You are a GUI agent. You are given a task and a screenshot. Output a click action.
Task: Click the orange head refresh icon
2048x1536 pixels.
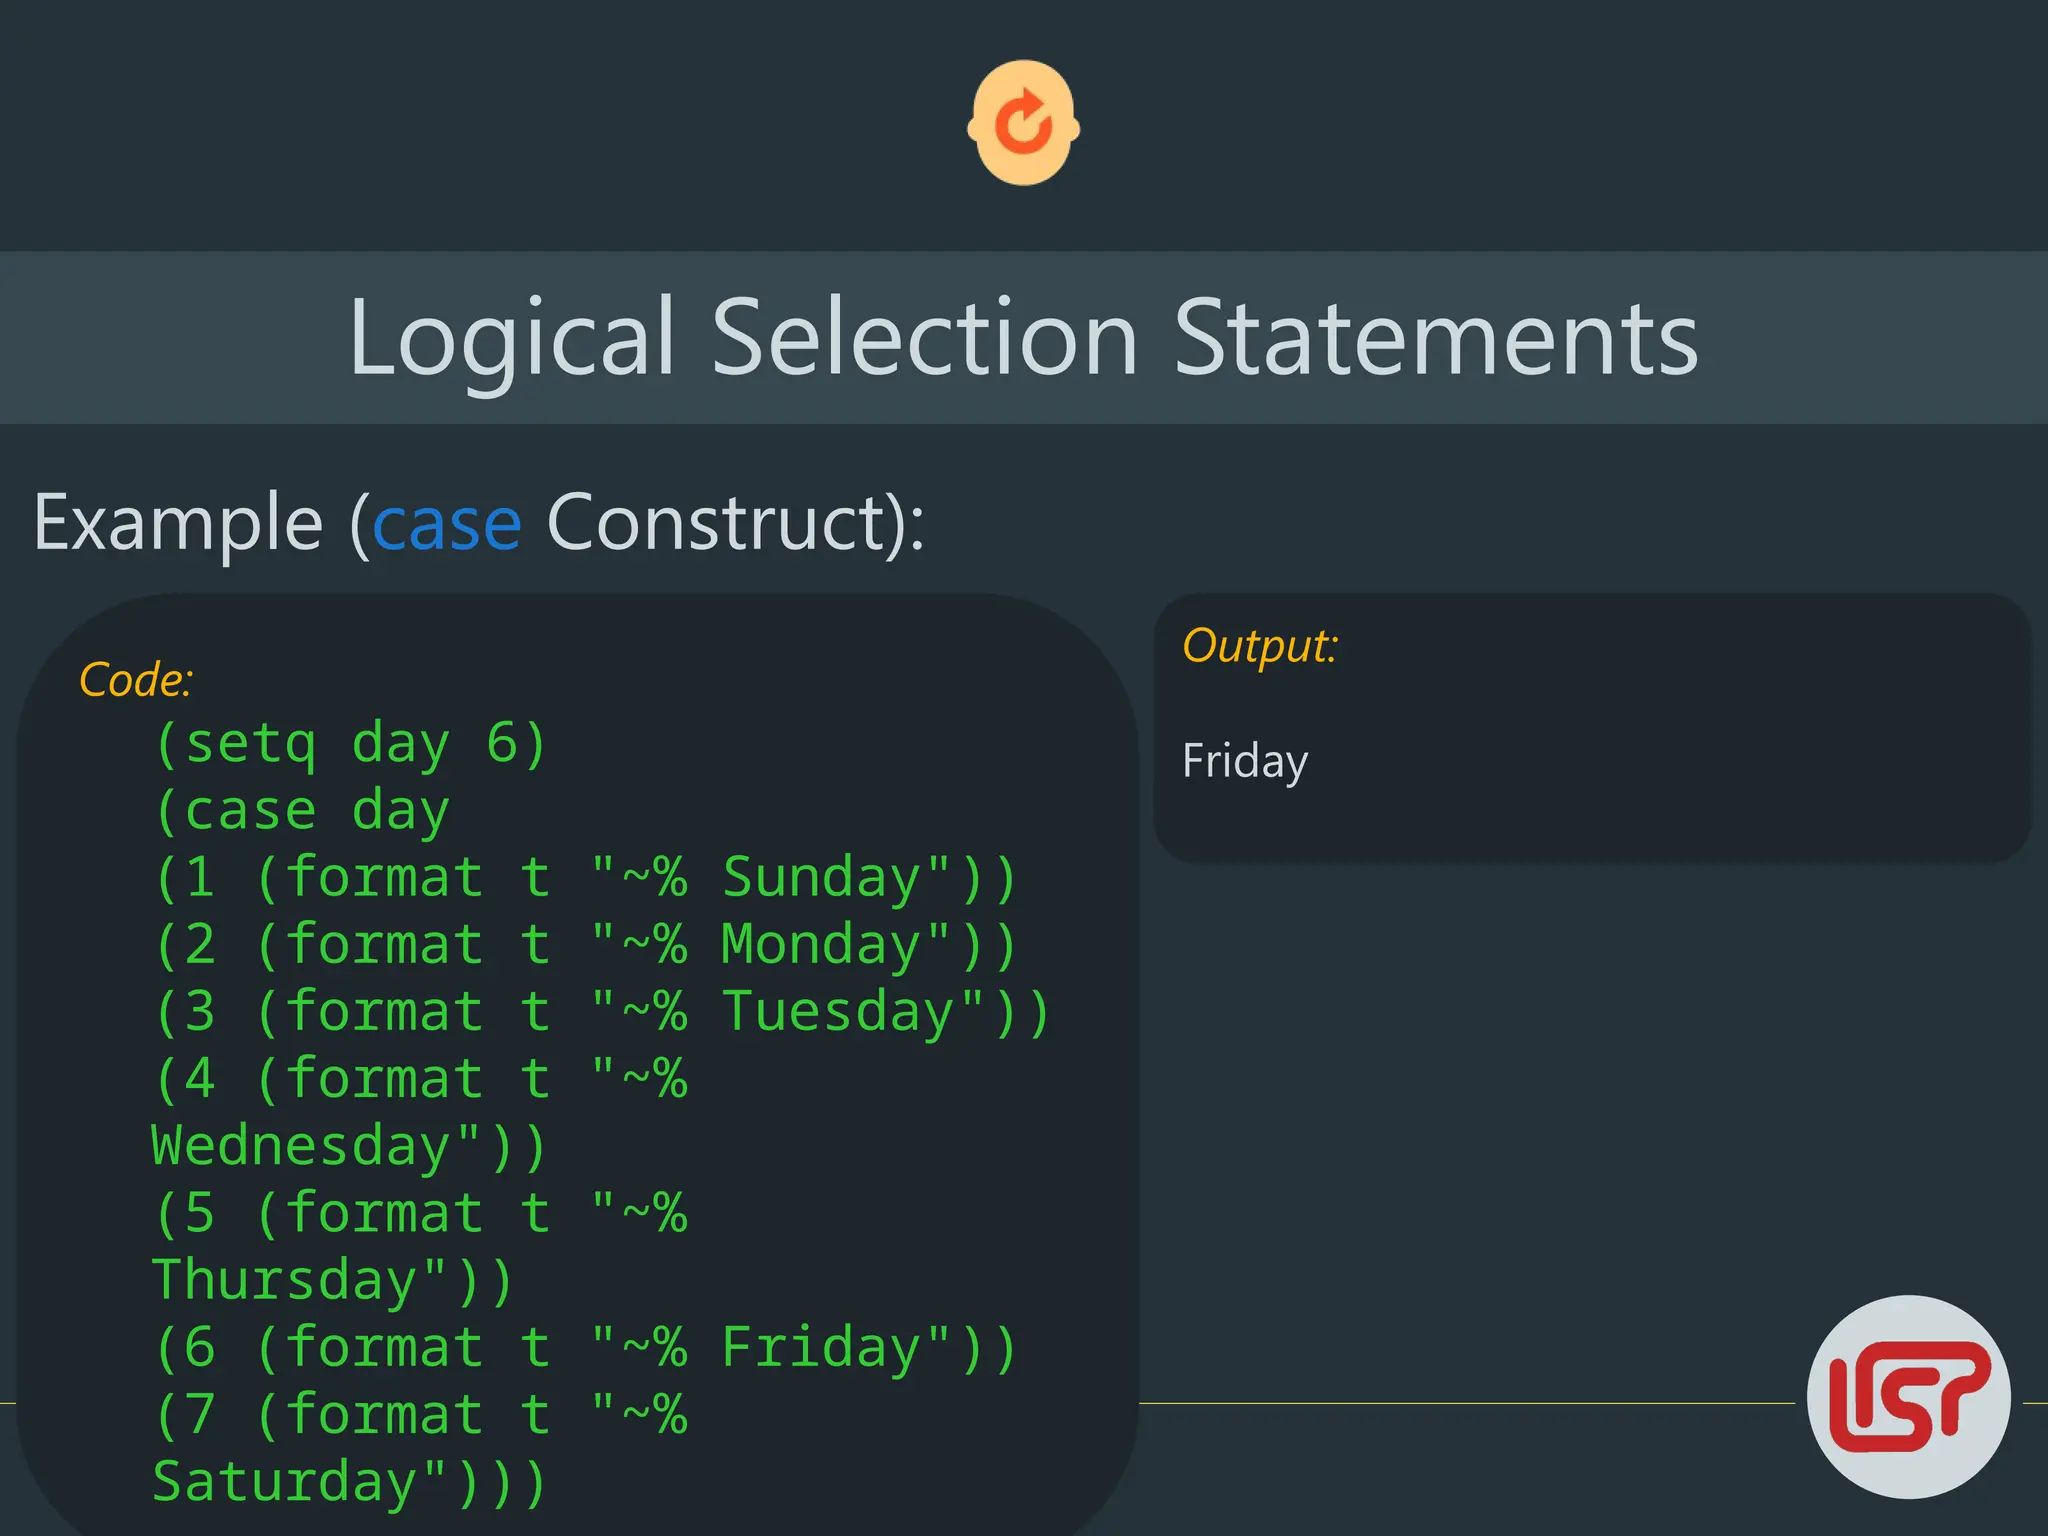[1023, 123]
